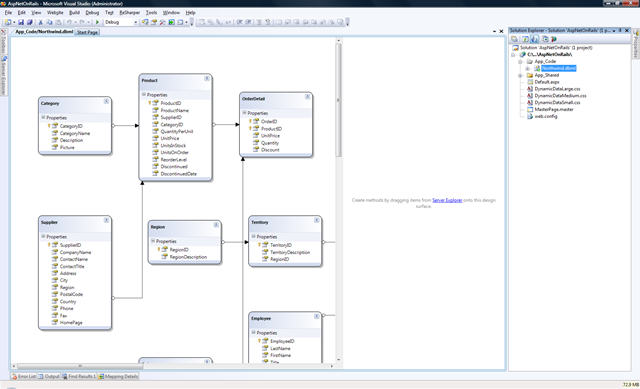Collapse Properties section in the Supplier entity
640x389 pixels.
pos(43,236)
